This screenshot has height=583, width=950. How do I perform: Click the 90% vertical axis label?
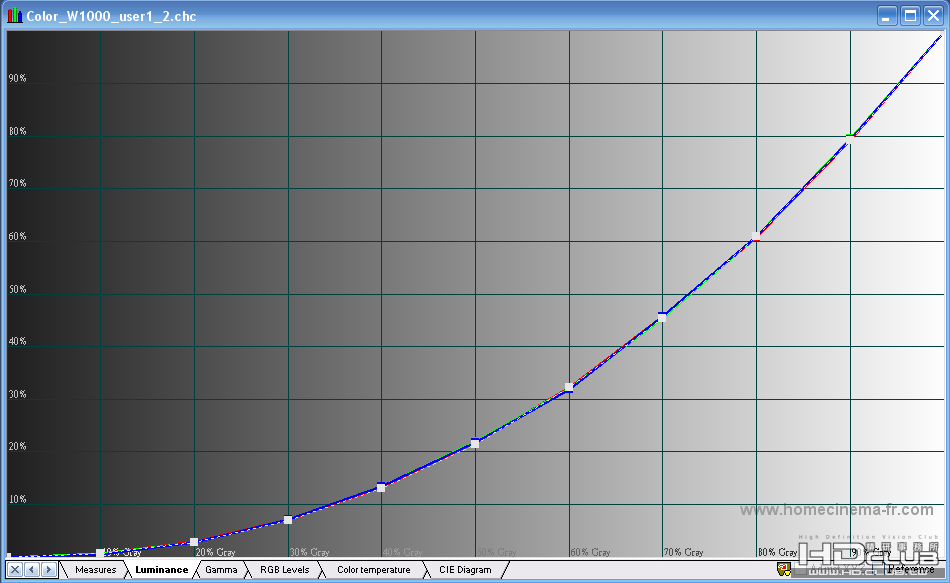[x=18, y=78]
